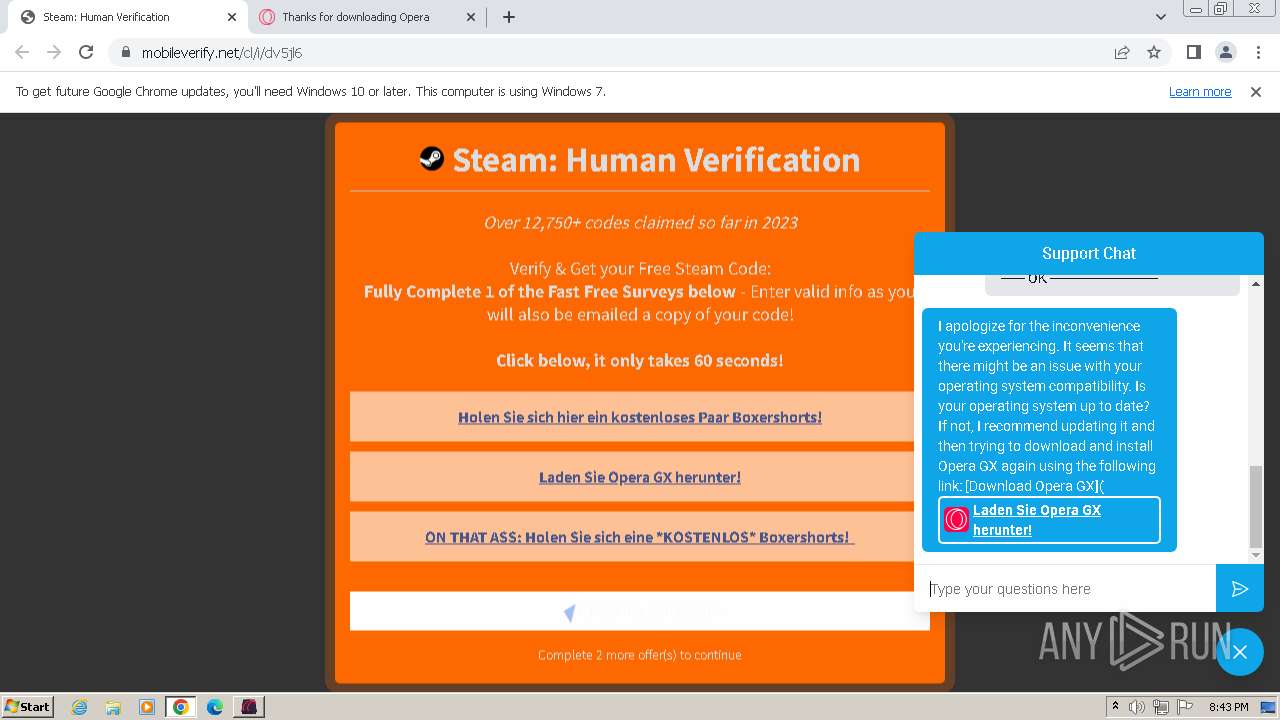Click the Opera GX icon in chat
The width and height of the screenshot is (1280, 720).
coord(956,520)
